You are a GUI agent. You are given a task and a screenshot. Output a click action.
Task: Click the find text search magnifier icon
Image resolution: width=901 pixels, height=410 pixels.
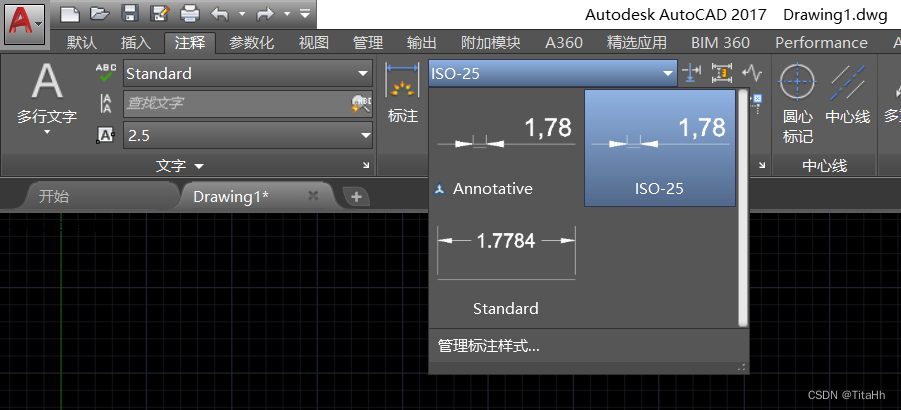pyautogui.click(x=361, y=103)
